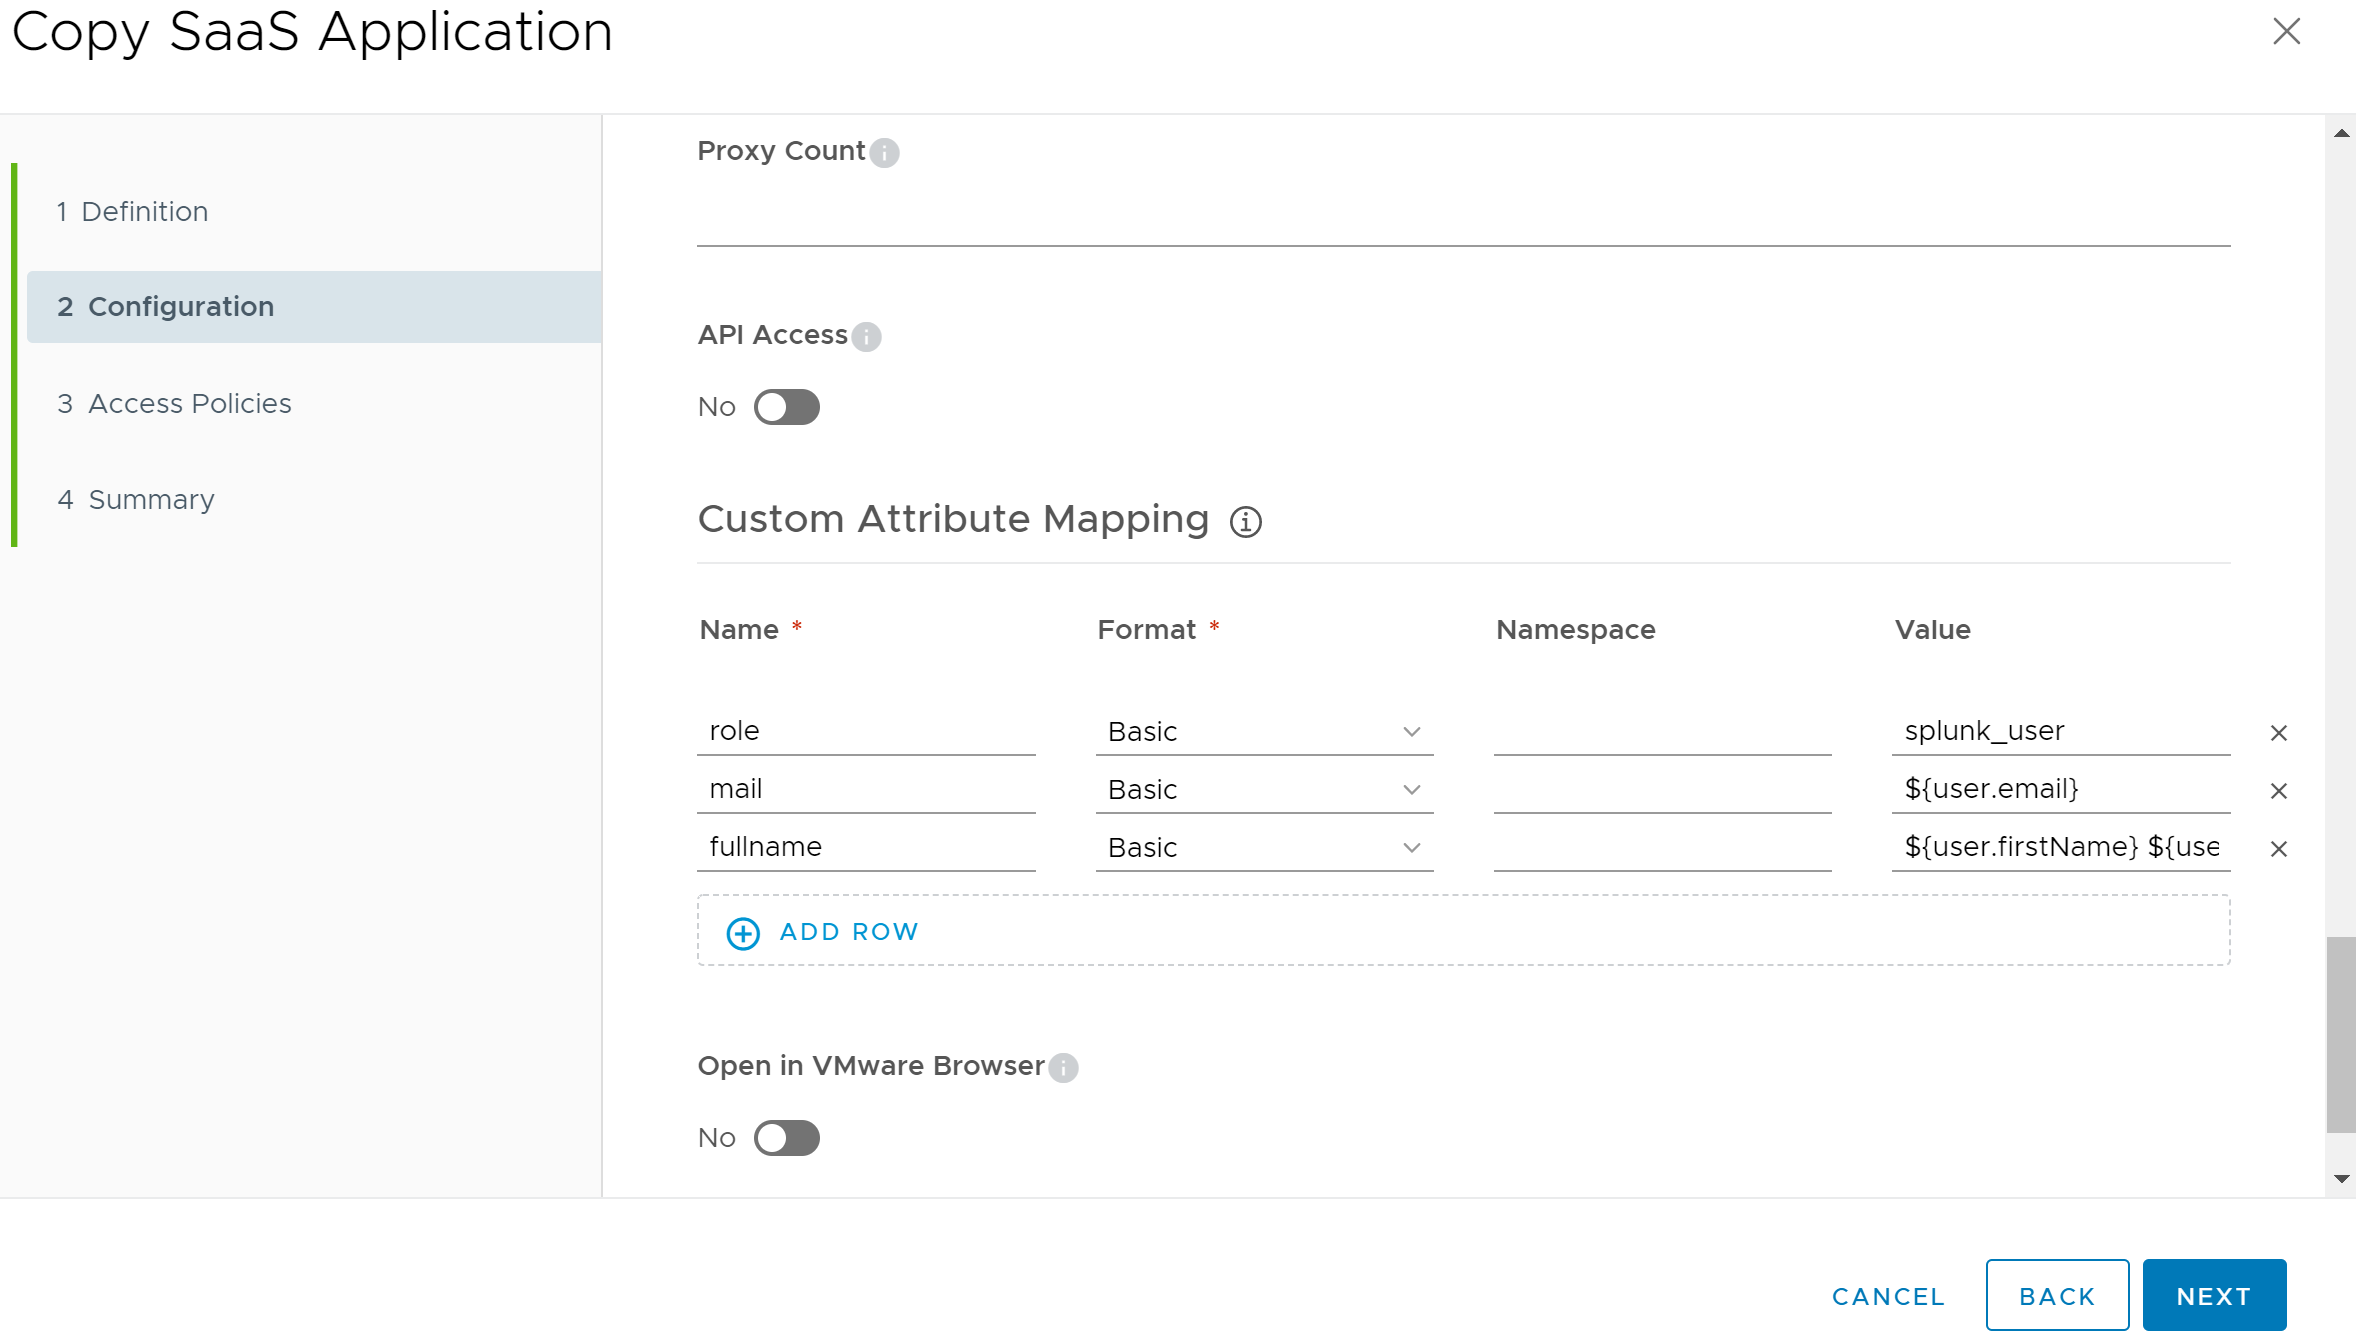Click the plus icon to add row
Screen dimensions: 2356x1340
point(743,933)
